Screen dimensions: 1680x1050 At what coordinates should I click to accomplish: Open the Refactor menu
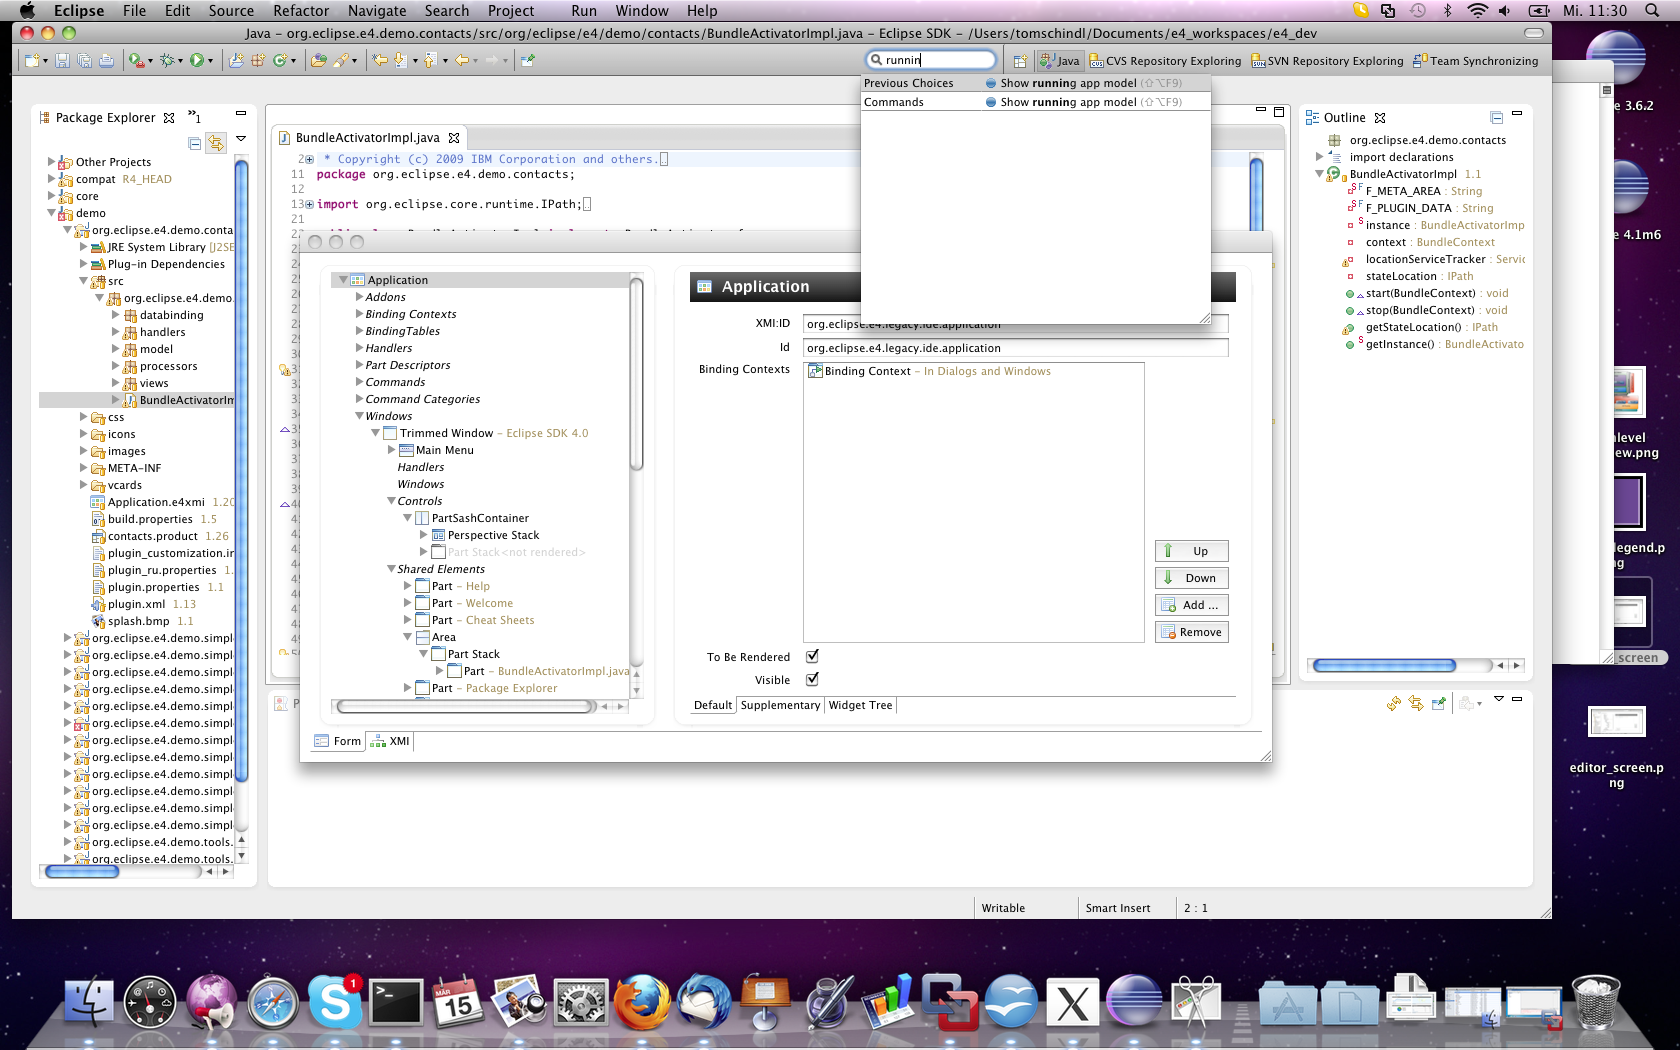[300, 11]
